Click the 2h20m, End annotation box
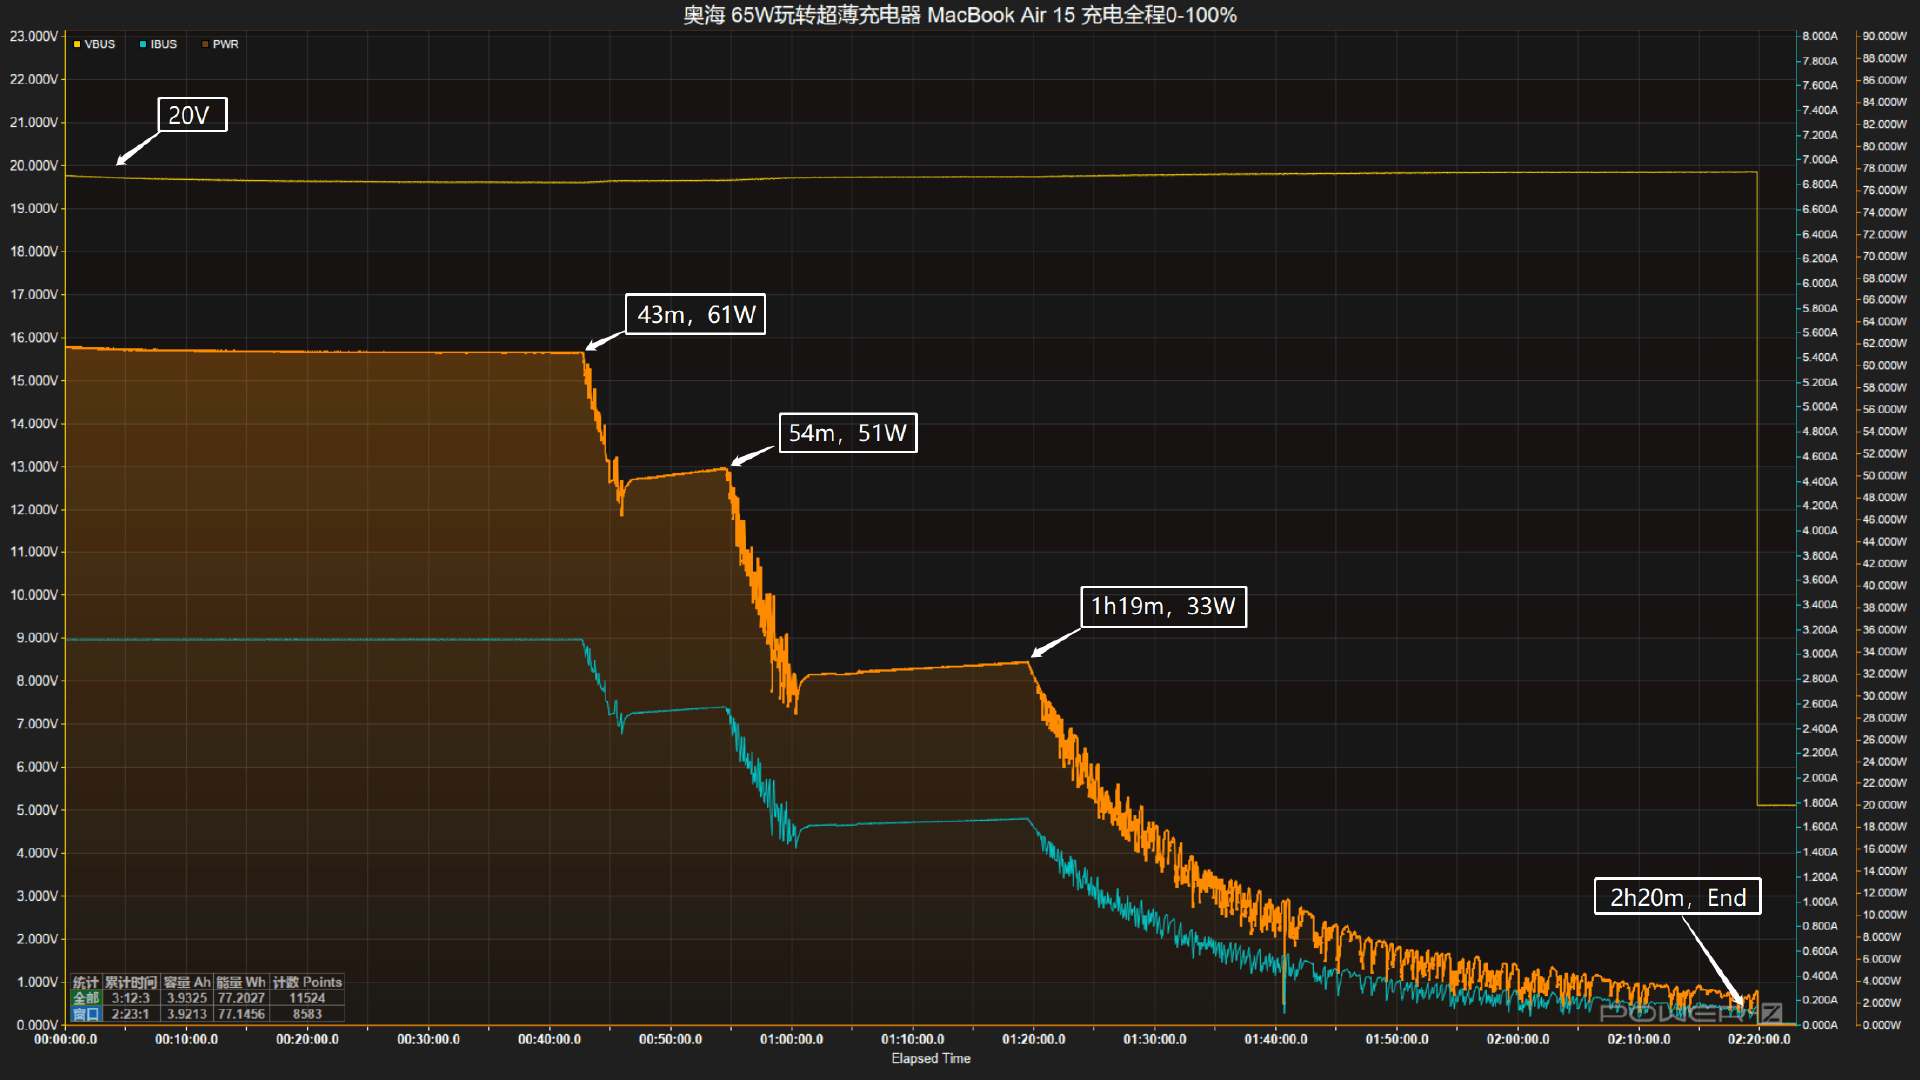 [1677, 897]
